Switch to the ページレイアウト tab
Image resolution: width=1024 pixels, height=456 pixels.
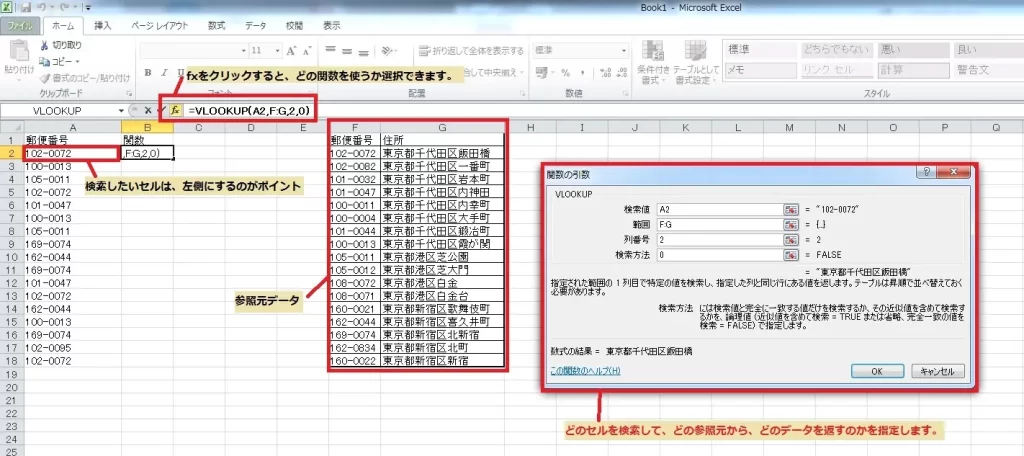(x=159, y=26)
